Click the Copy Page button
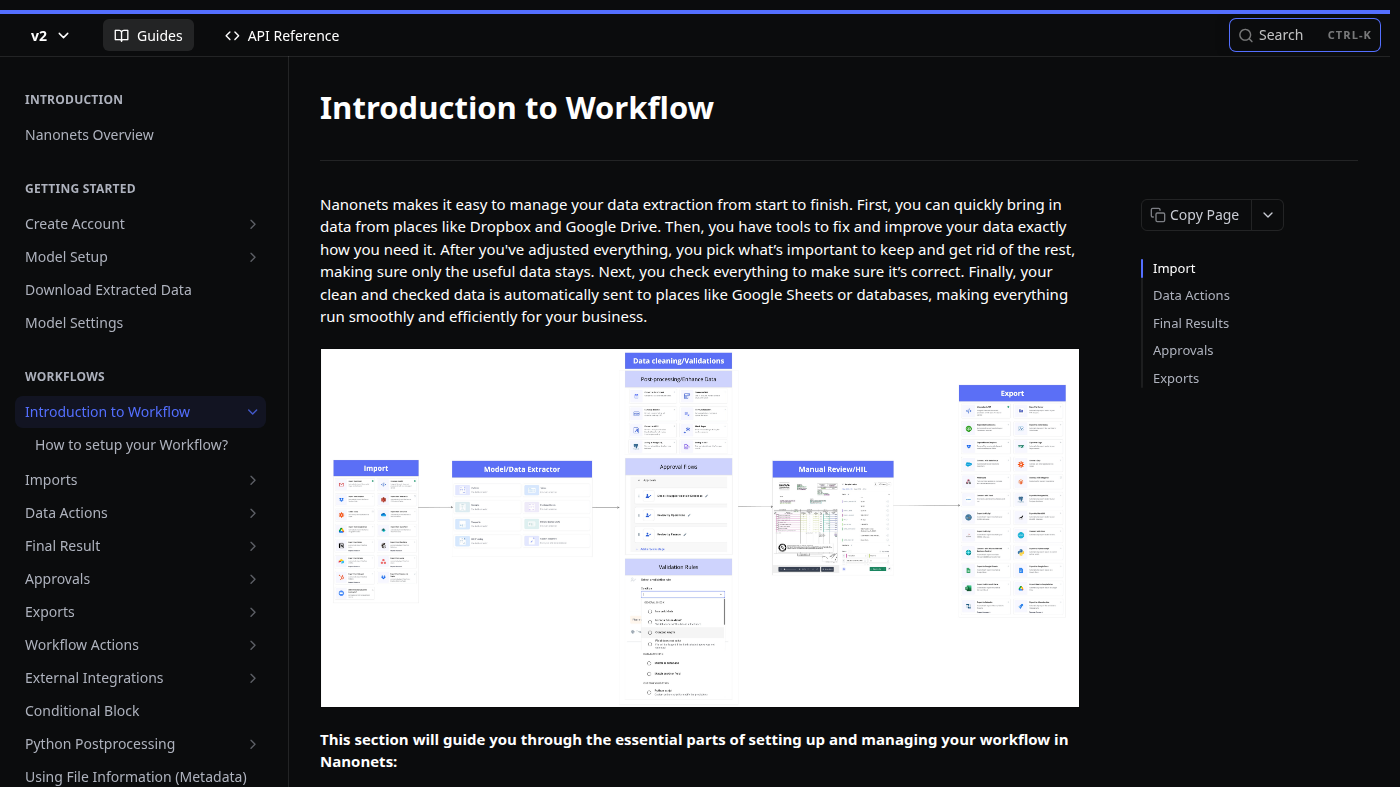 [x=1197, y=215]
